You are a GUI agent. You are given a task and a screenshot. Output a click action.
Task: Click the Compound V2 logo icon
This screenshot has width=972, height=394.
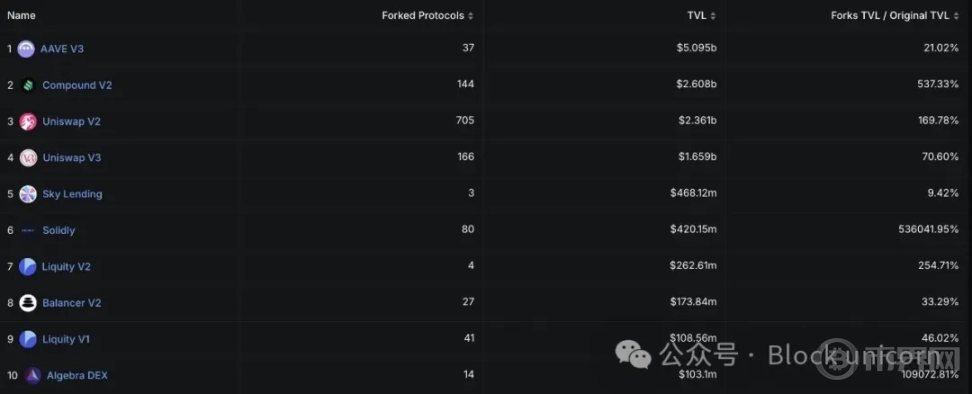(28, 85)
